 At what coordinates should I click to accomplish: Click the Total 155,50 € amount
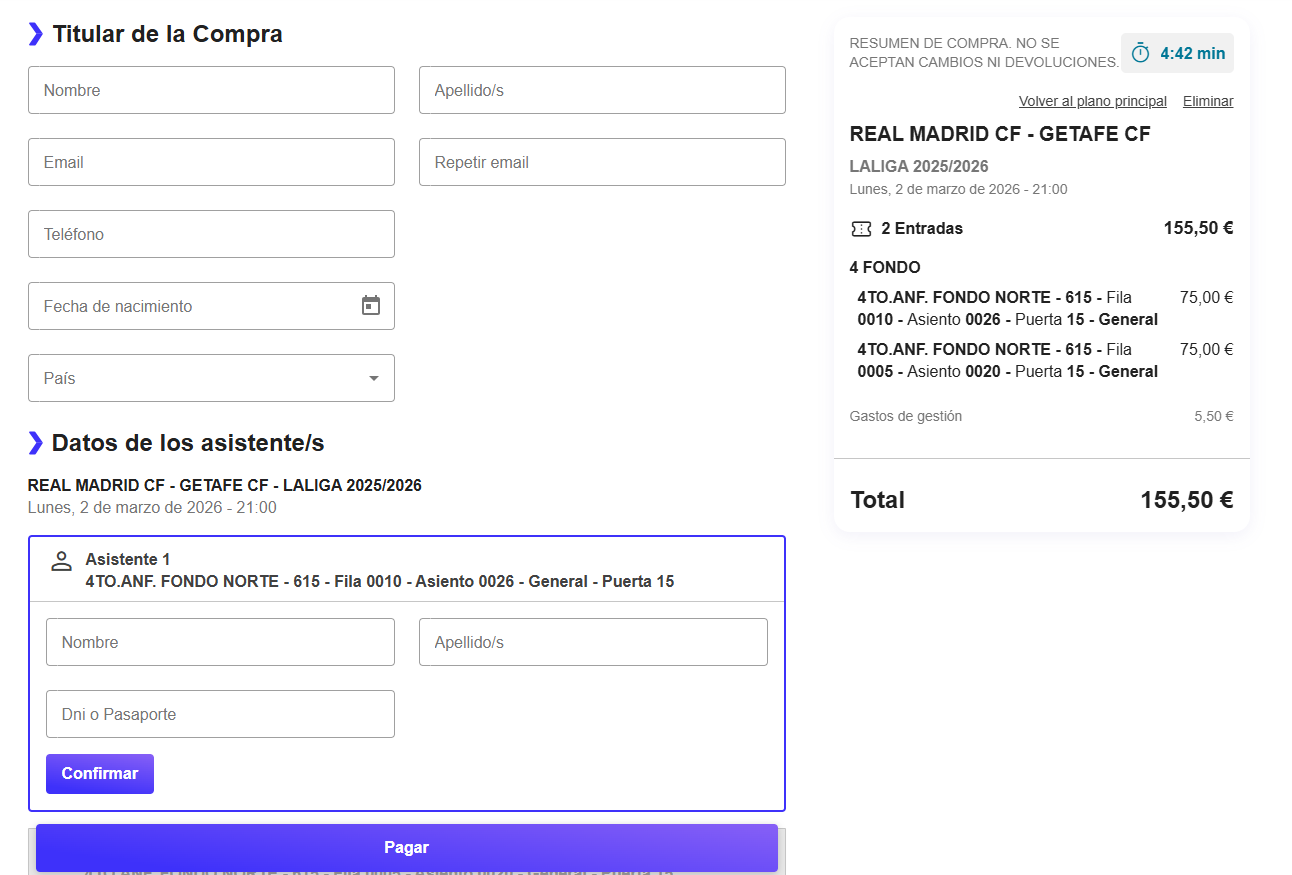click(1187, 500)
